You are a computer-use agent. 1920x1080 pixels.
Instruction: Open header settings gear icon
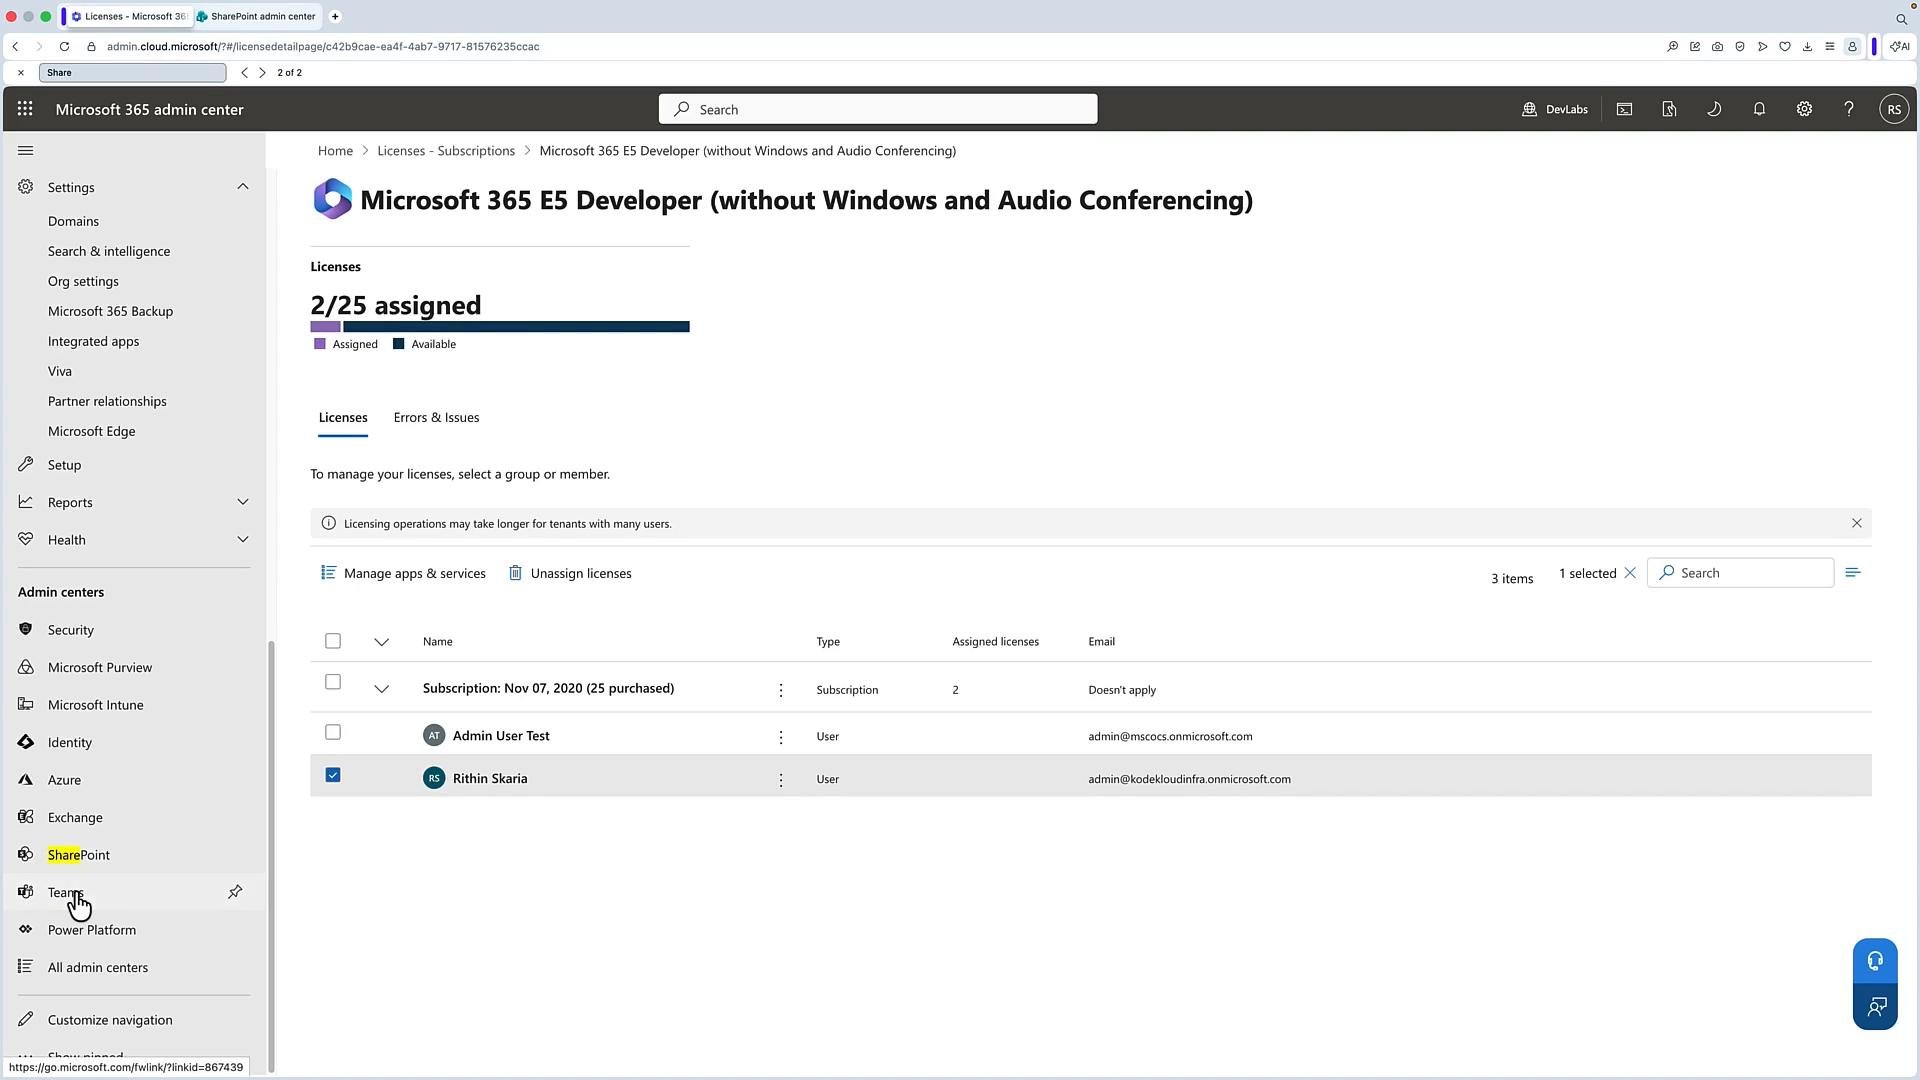click(x=1804, y=109)
